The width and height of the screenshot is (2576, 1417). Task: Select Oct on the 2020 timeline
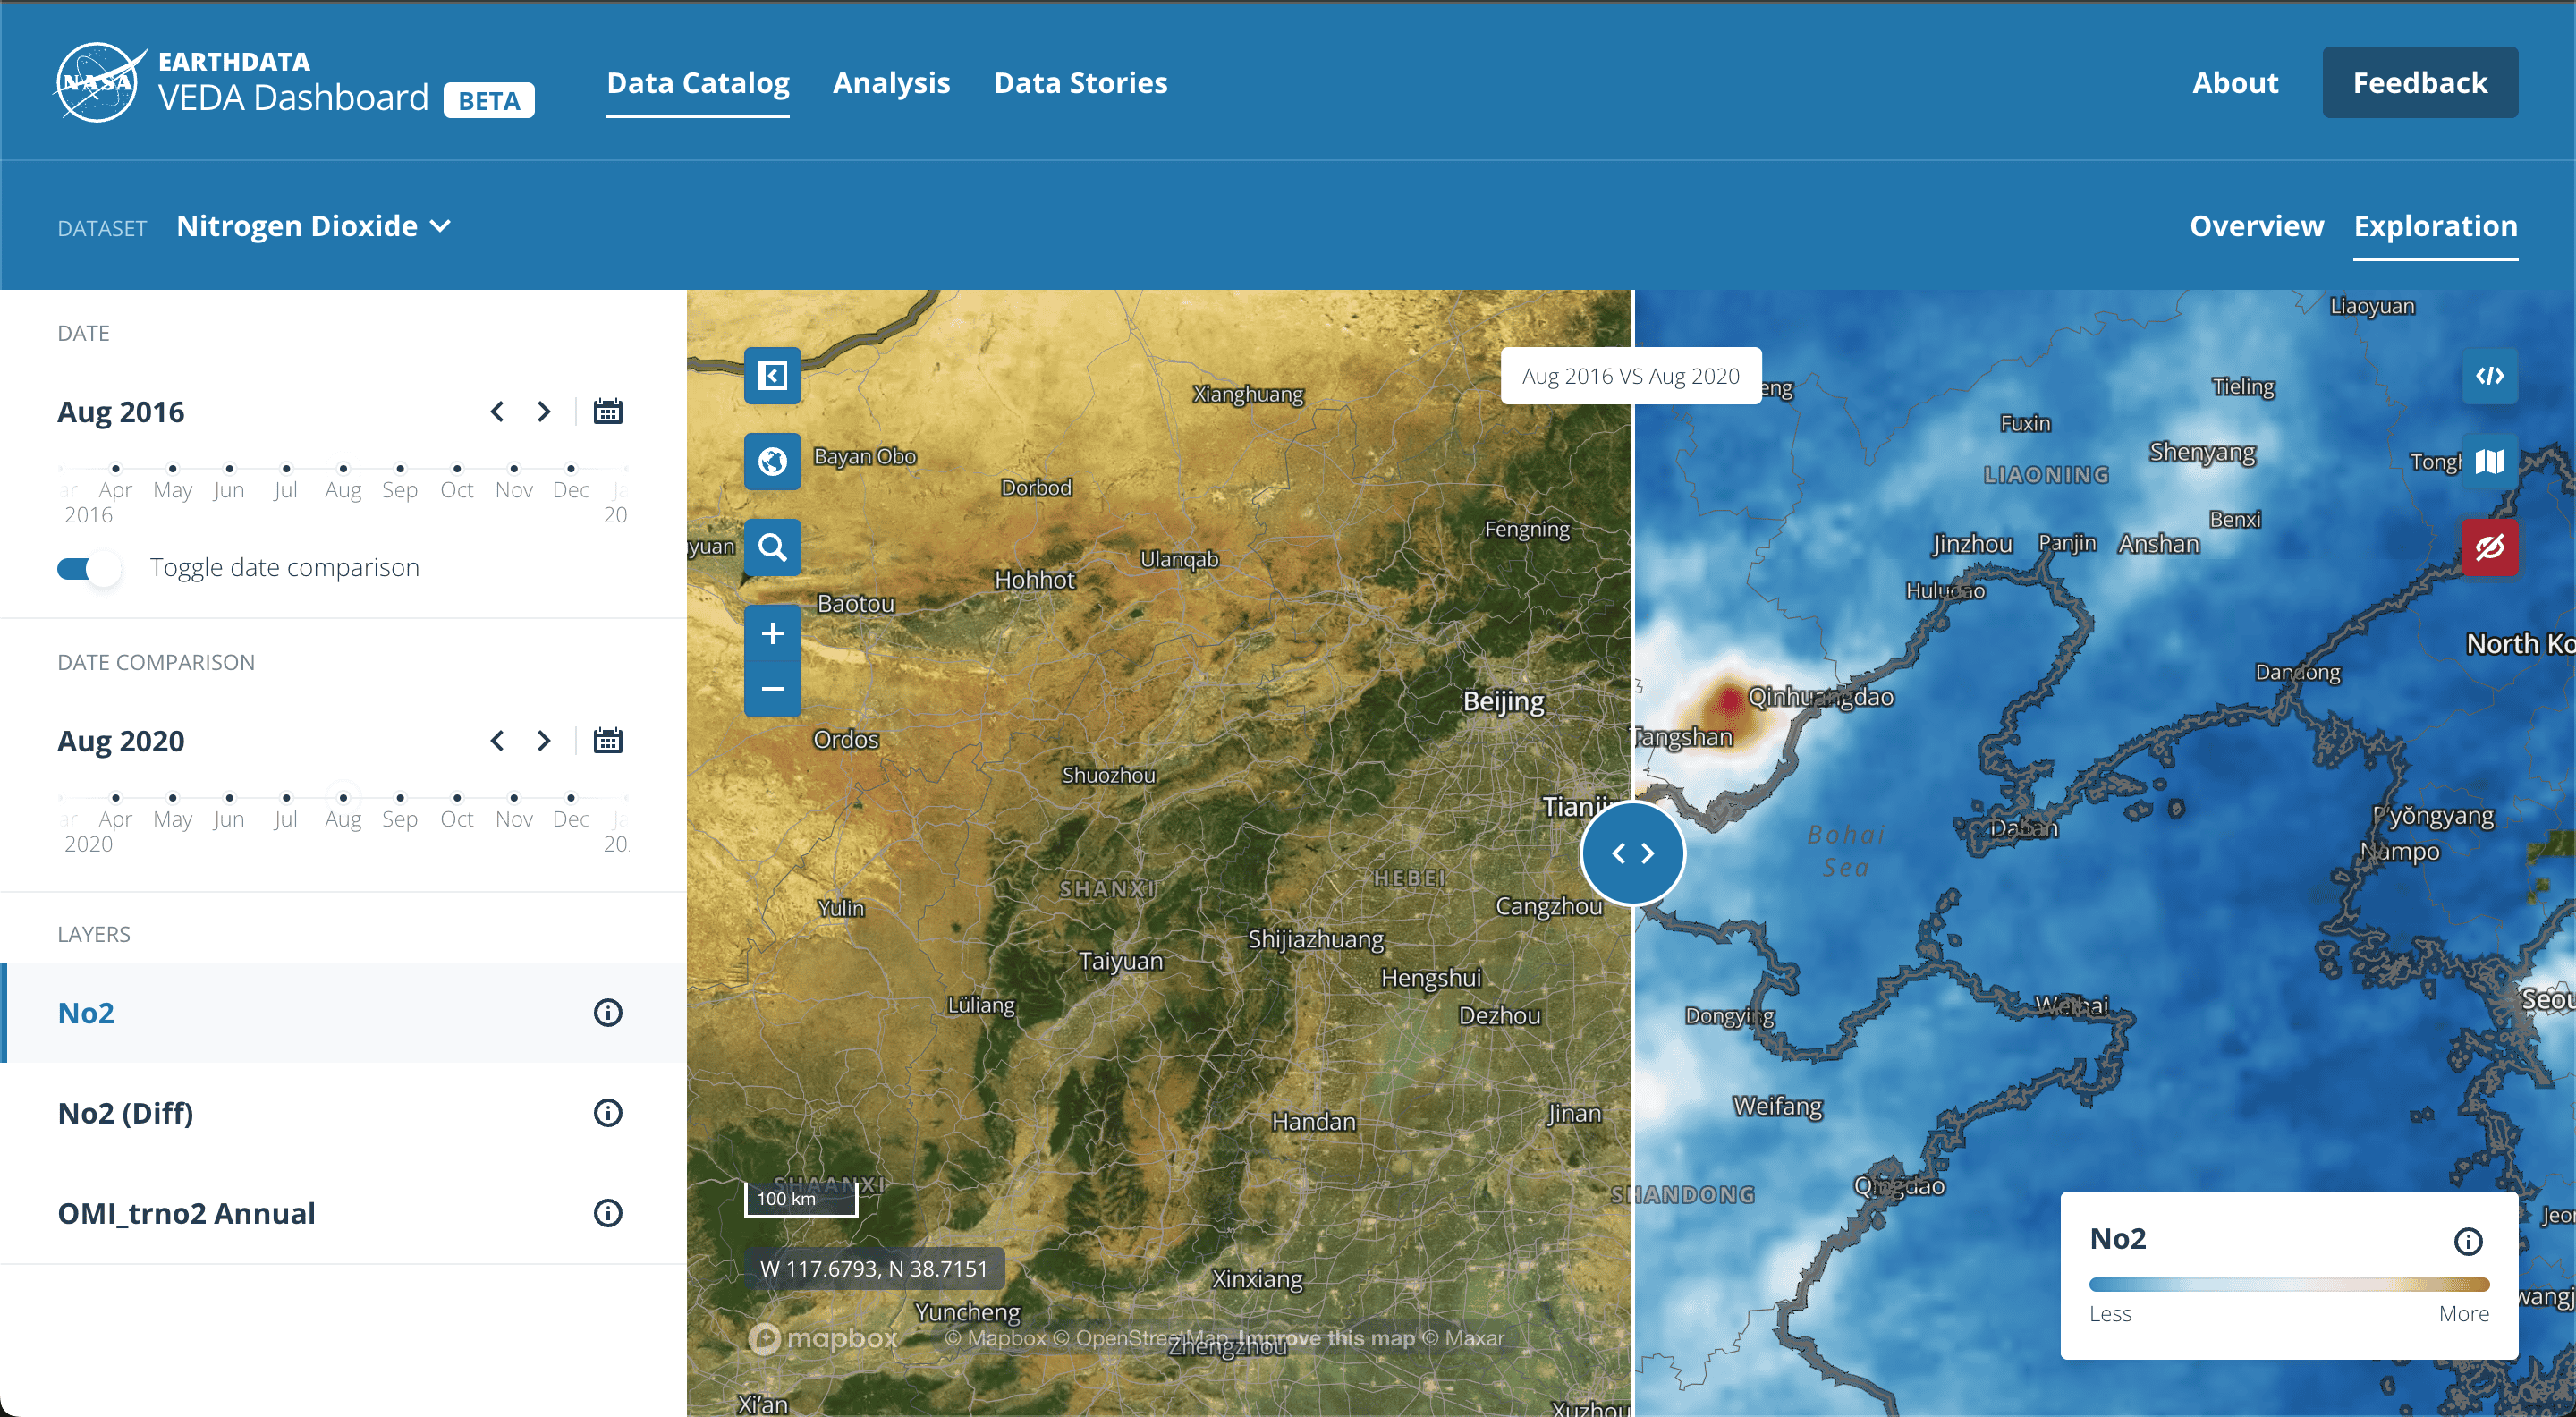tap(457, 798)
